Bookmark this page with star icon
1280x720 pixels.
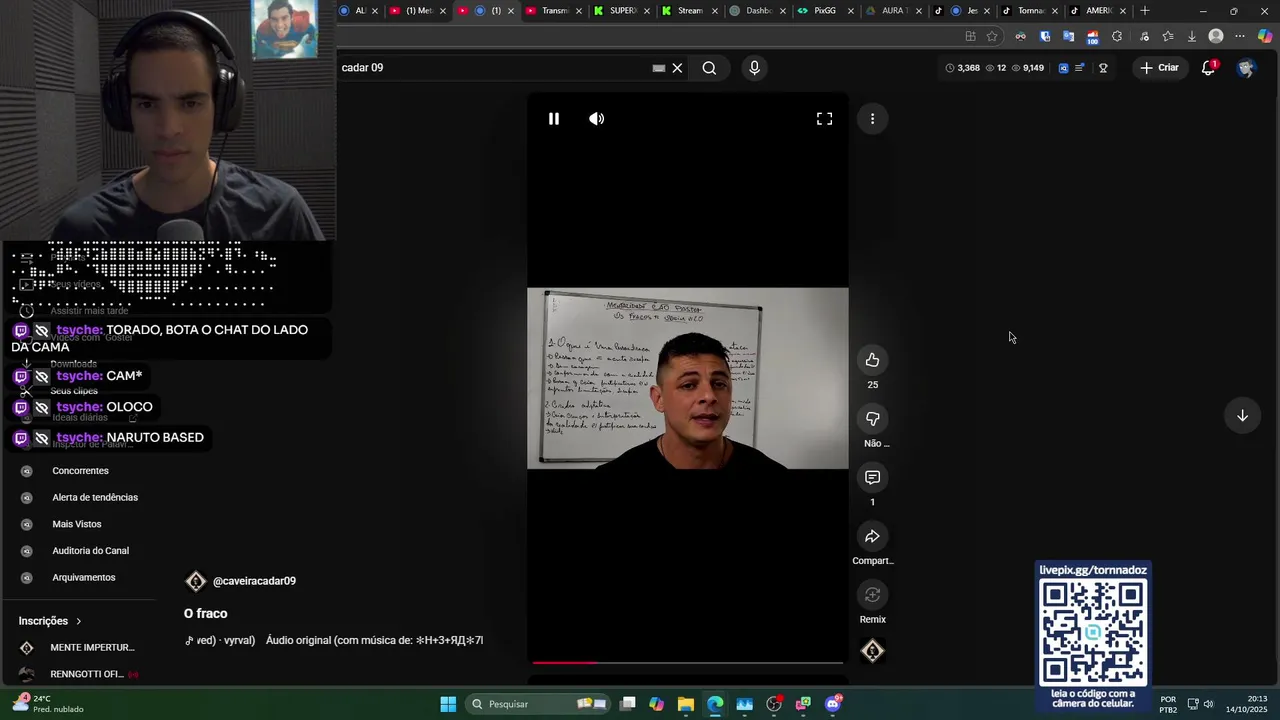[x=992, y=36]
